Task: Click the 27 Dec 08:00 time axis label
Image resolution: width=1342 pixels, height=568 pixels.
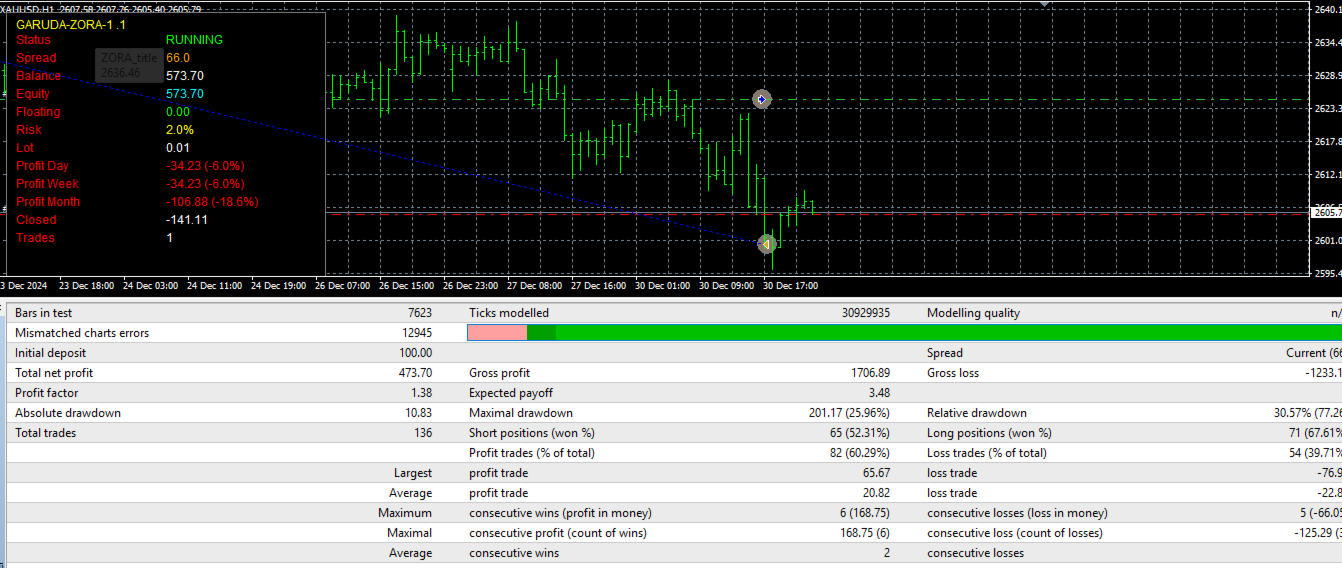Action: tap(534, 286)
